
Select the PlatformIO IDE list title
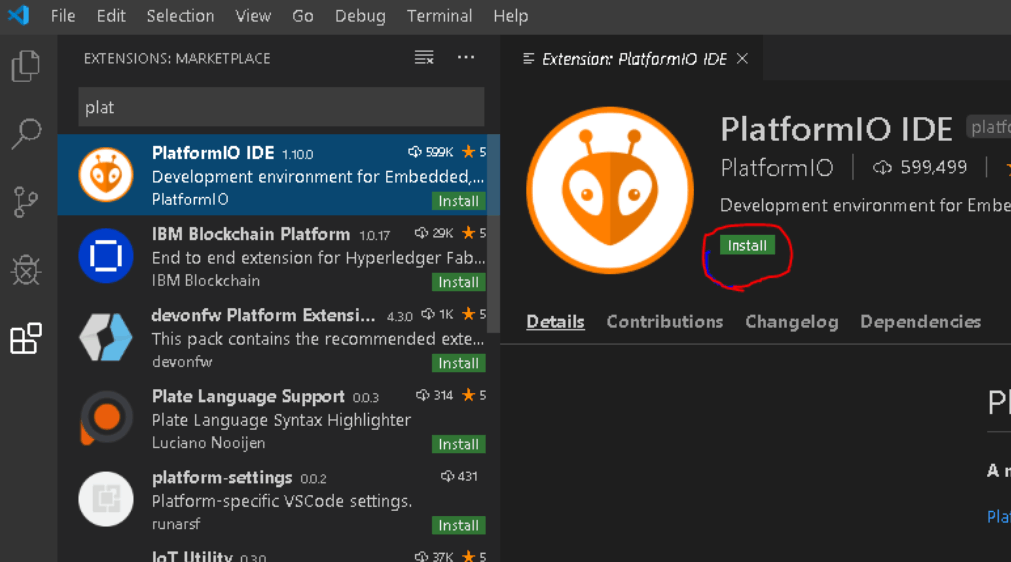click(213, 153)
